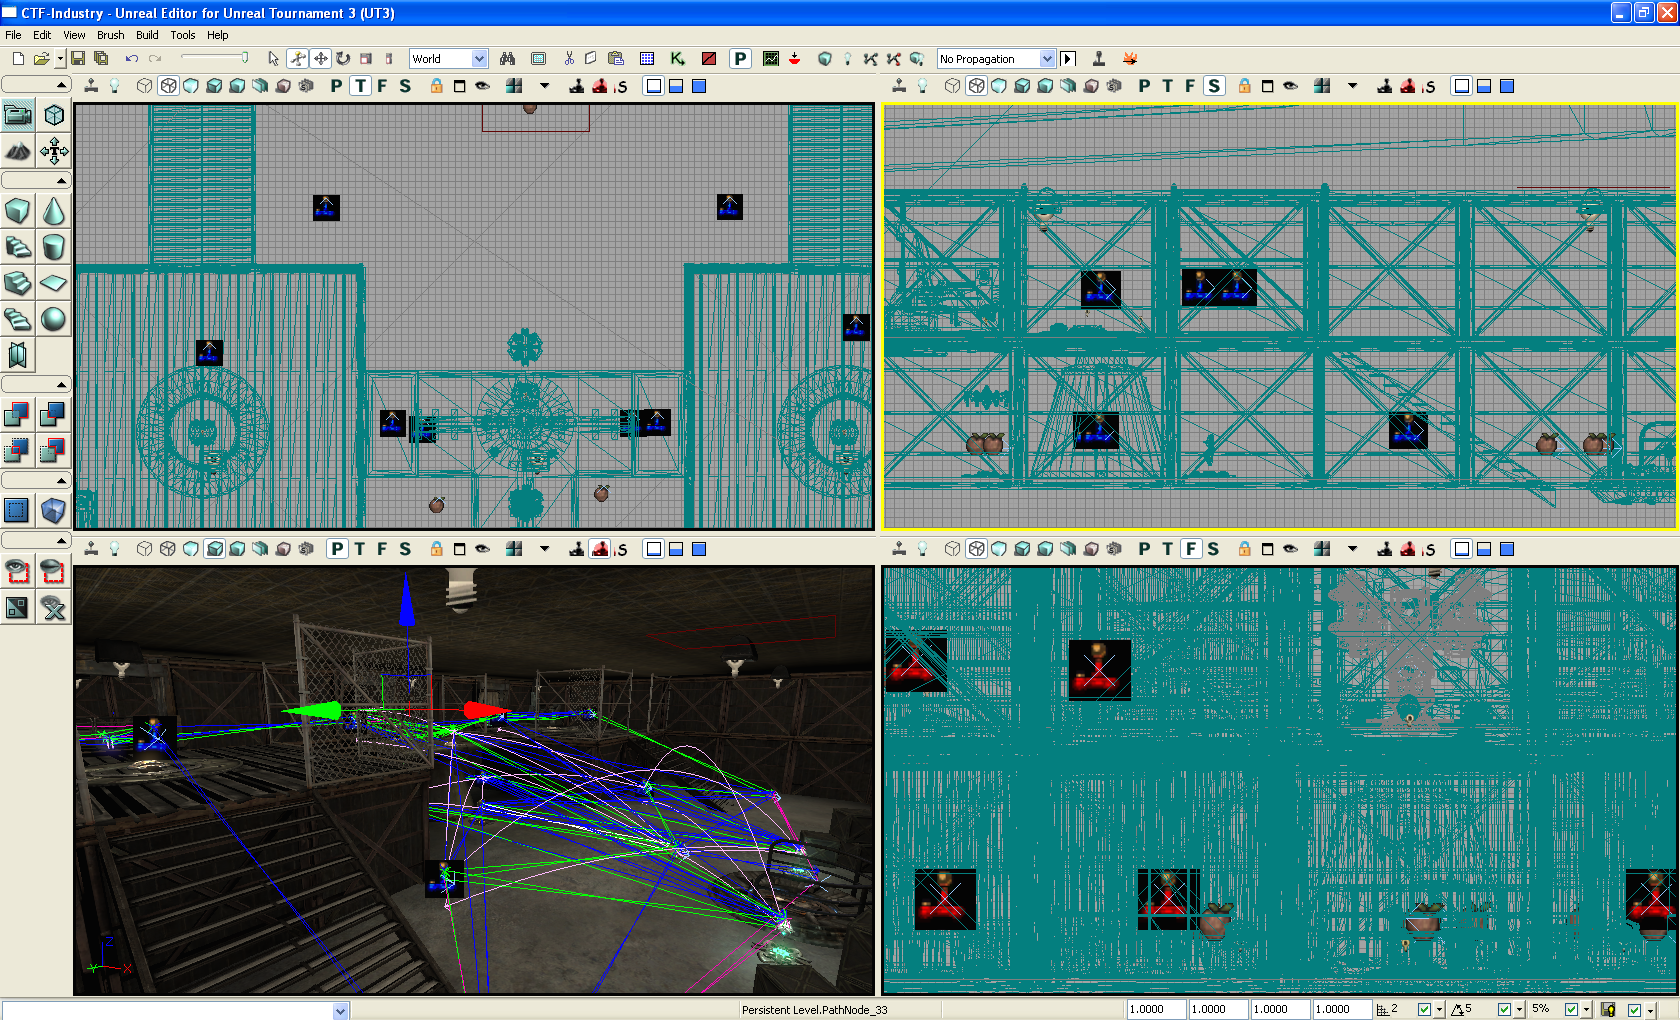Switch top-left viewport to Perspective with P
Screen dimensions: 1680x1020
336,86
